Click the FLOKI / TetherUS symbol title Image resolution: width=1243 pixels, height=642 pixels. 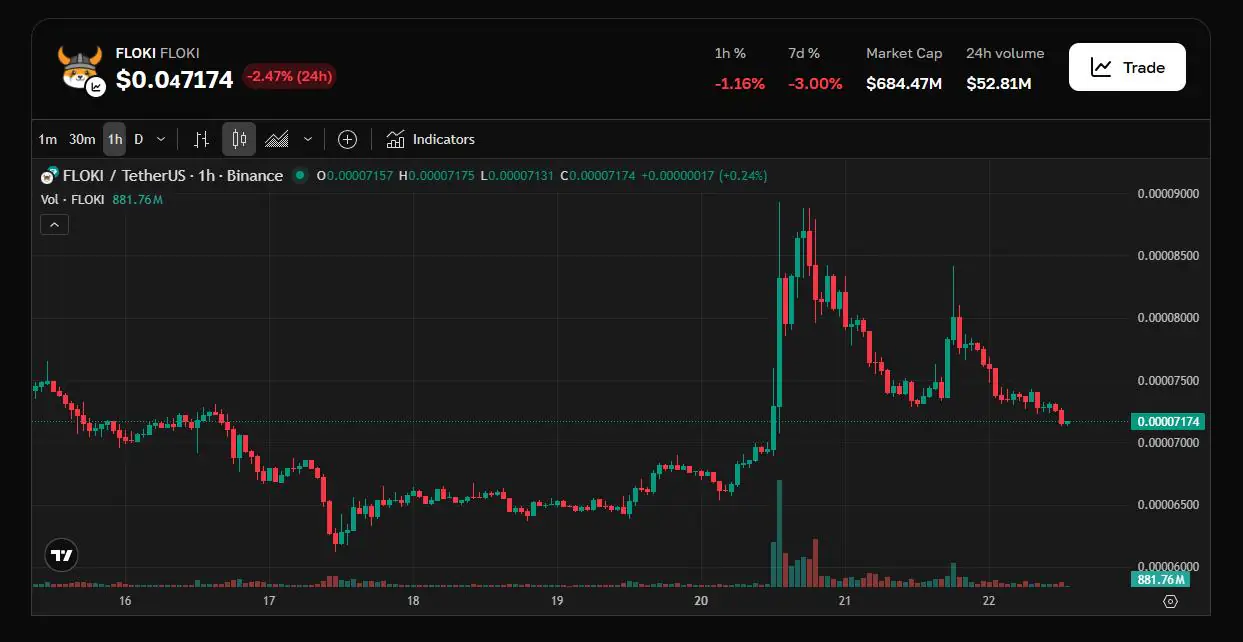pos(125,176)
